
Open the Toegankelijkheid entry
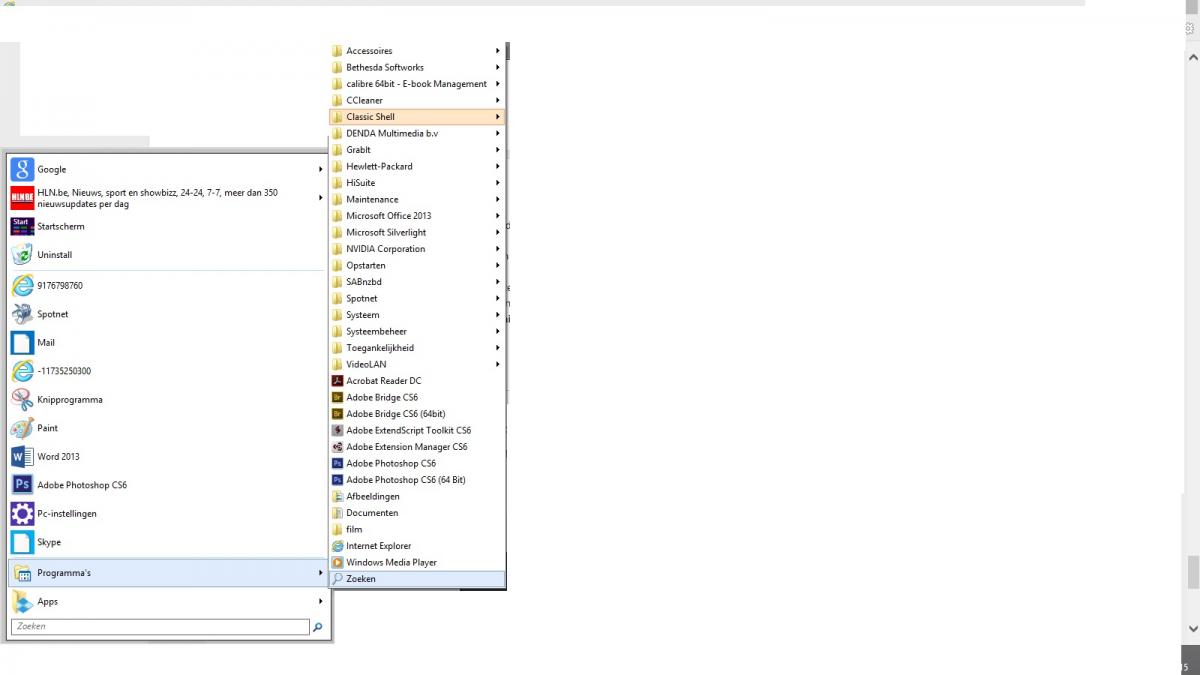click(417, 348)
